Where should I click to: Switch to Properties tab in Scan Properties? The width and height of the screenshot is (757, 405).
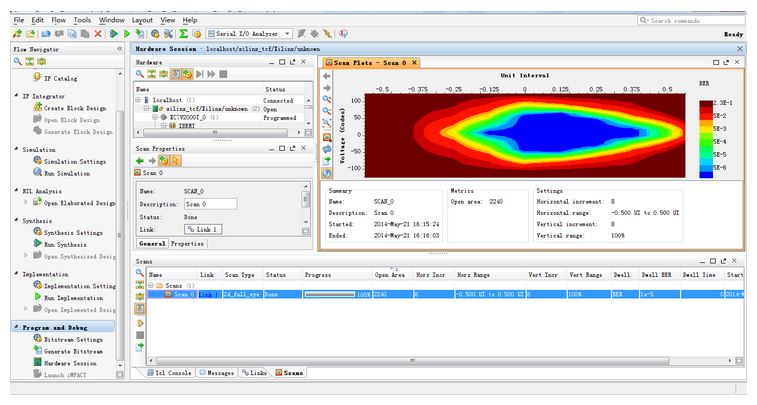coord(187,243)
